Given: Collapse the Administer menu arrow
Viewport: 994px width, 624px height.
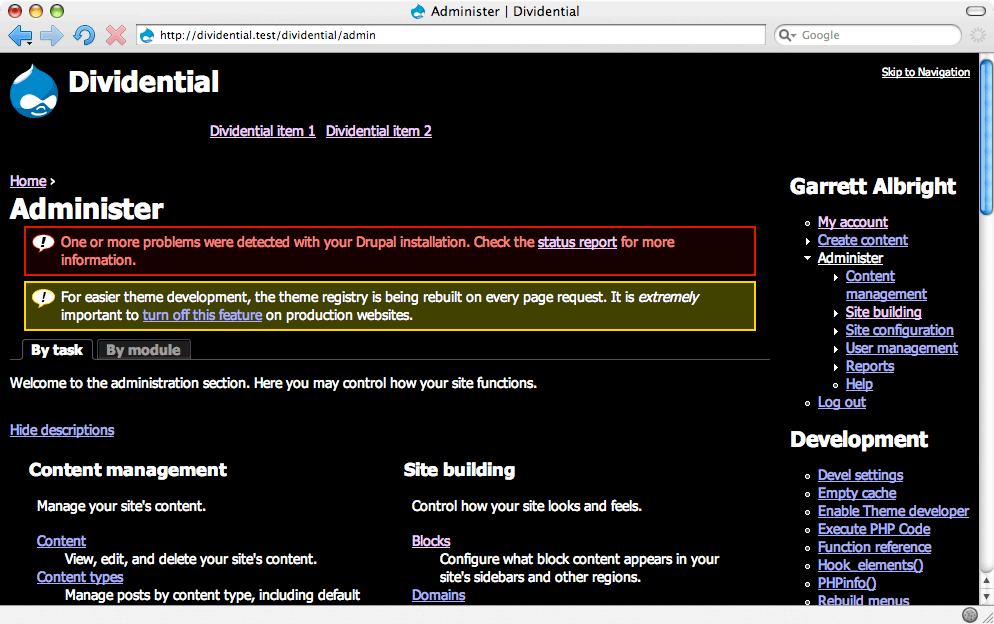Looking at the screenshot, I should click(x=808, y=258).
